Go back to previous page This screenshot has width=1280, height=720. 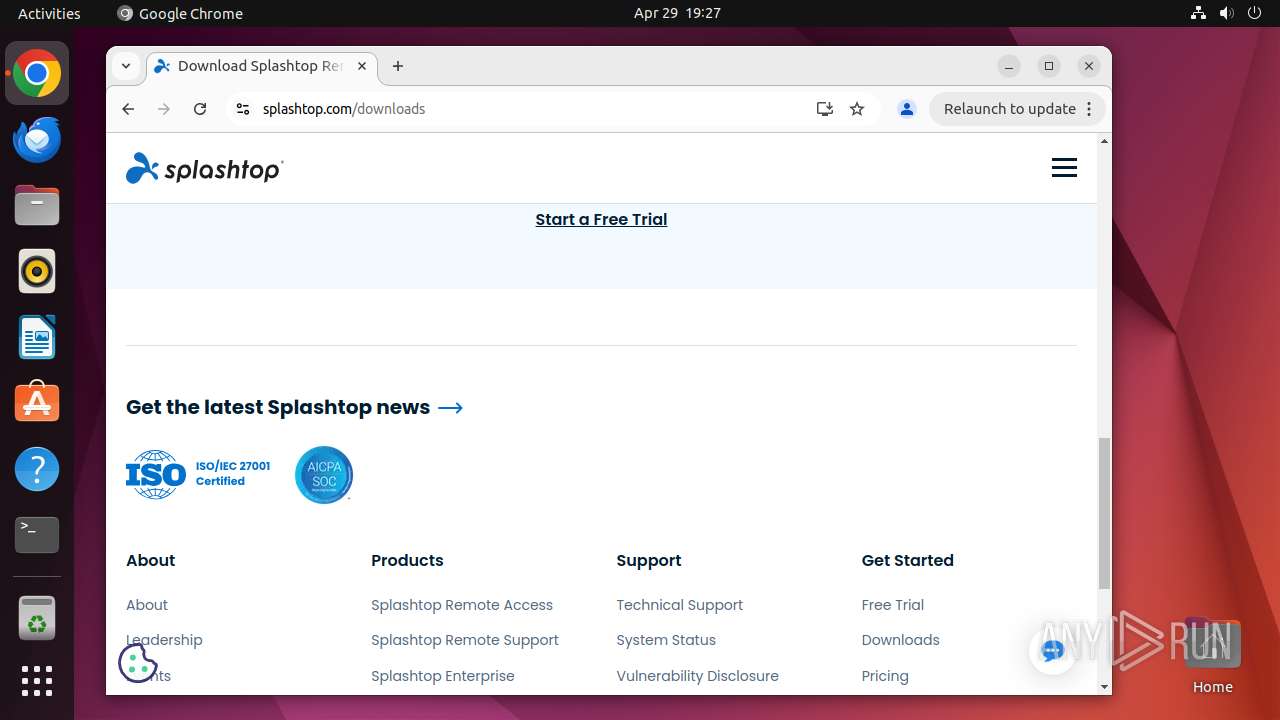(128, 109)
